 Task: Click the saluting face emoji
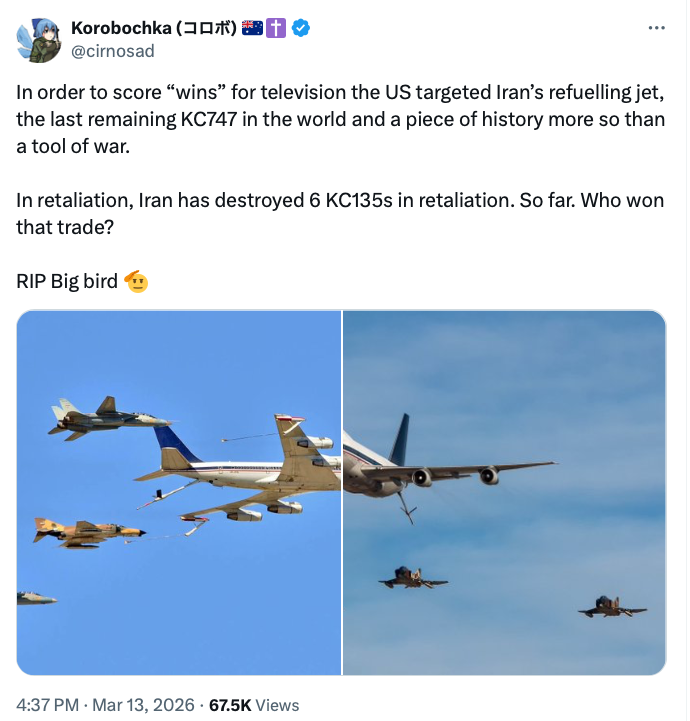[x=136, y=281]
